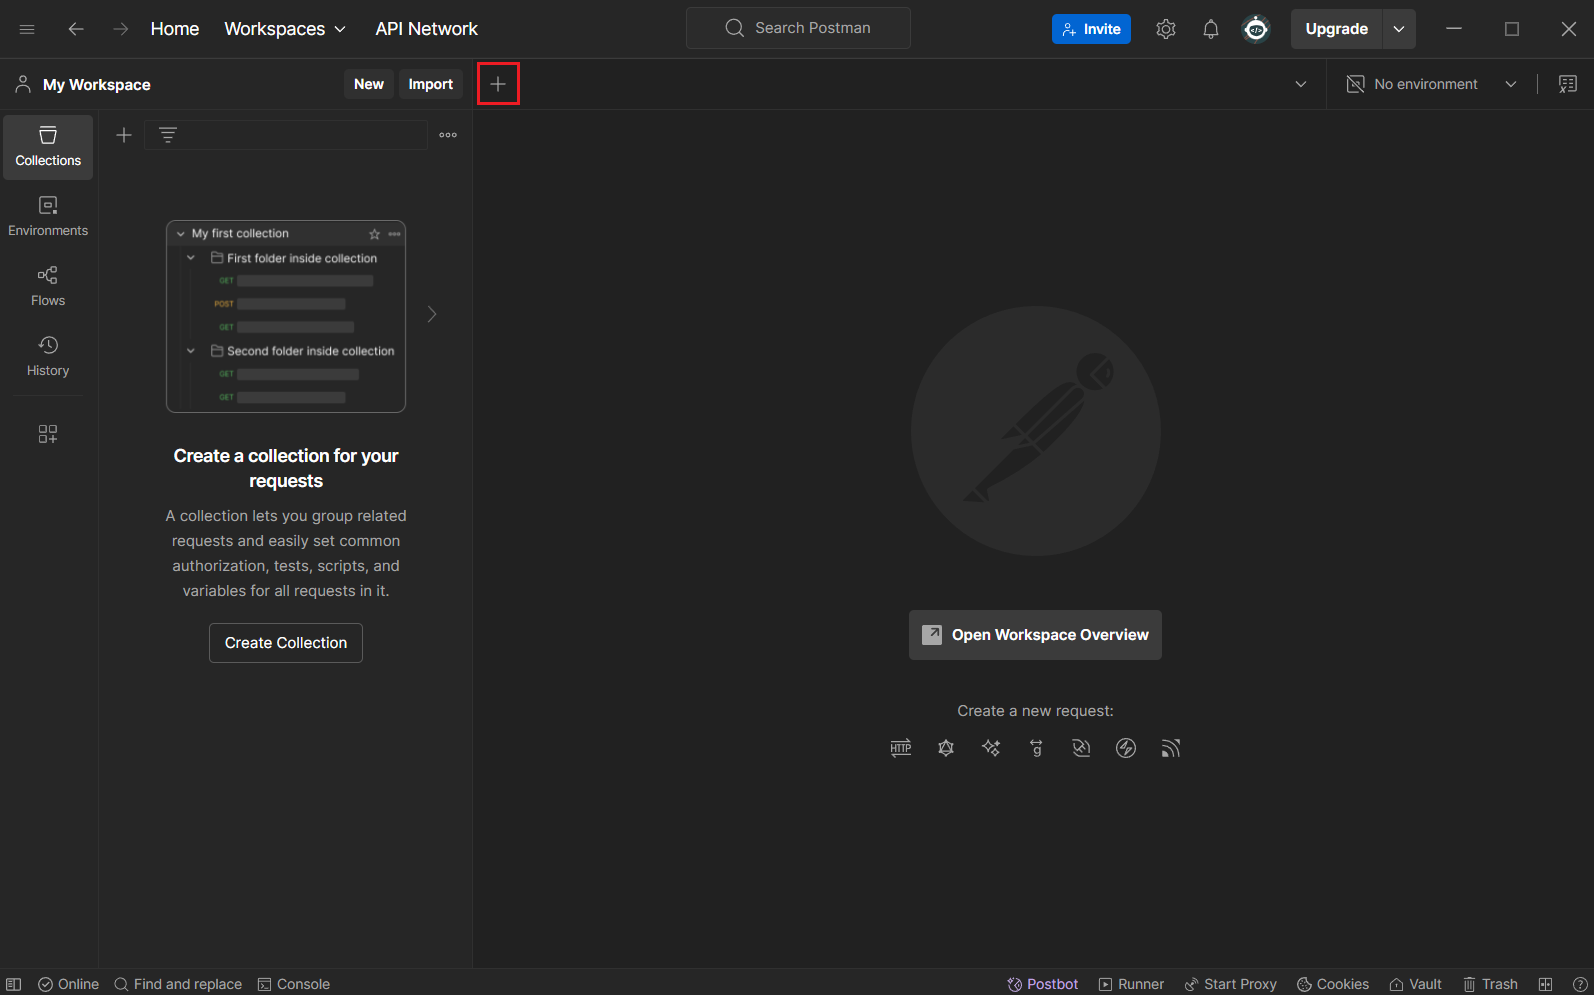1594x995 pixels.
Task: Open No environment selector
Action: point(1431,84)
